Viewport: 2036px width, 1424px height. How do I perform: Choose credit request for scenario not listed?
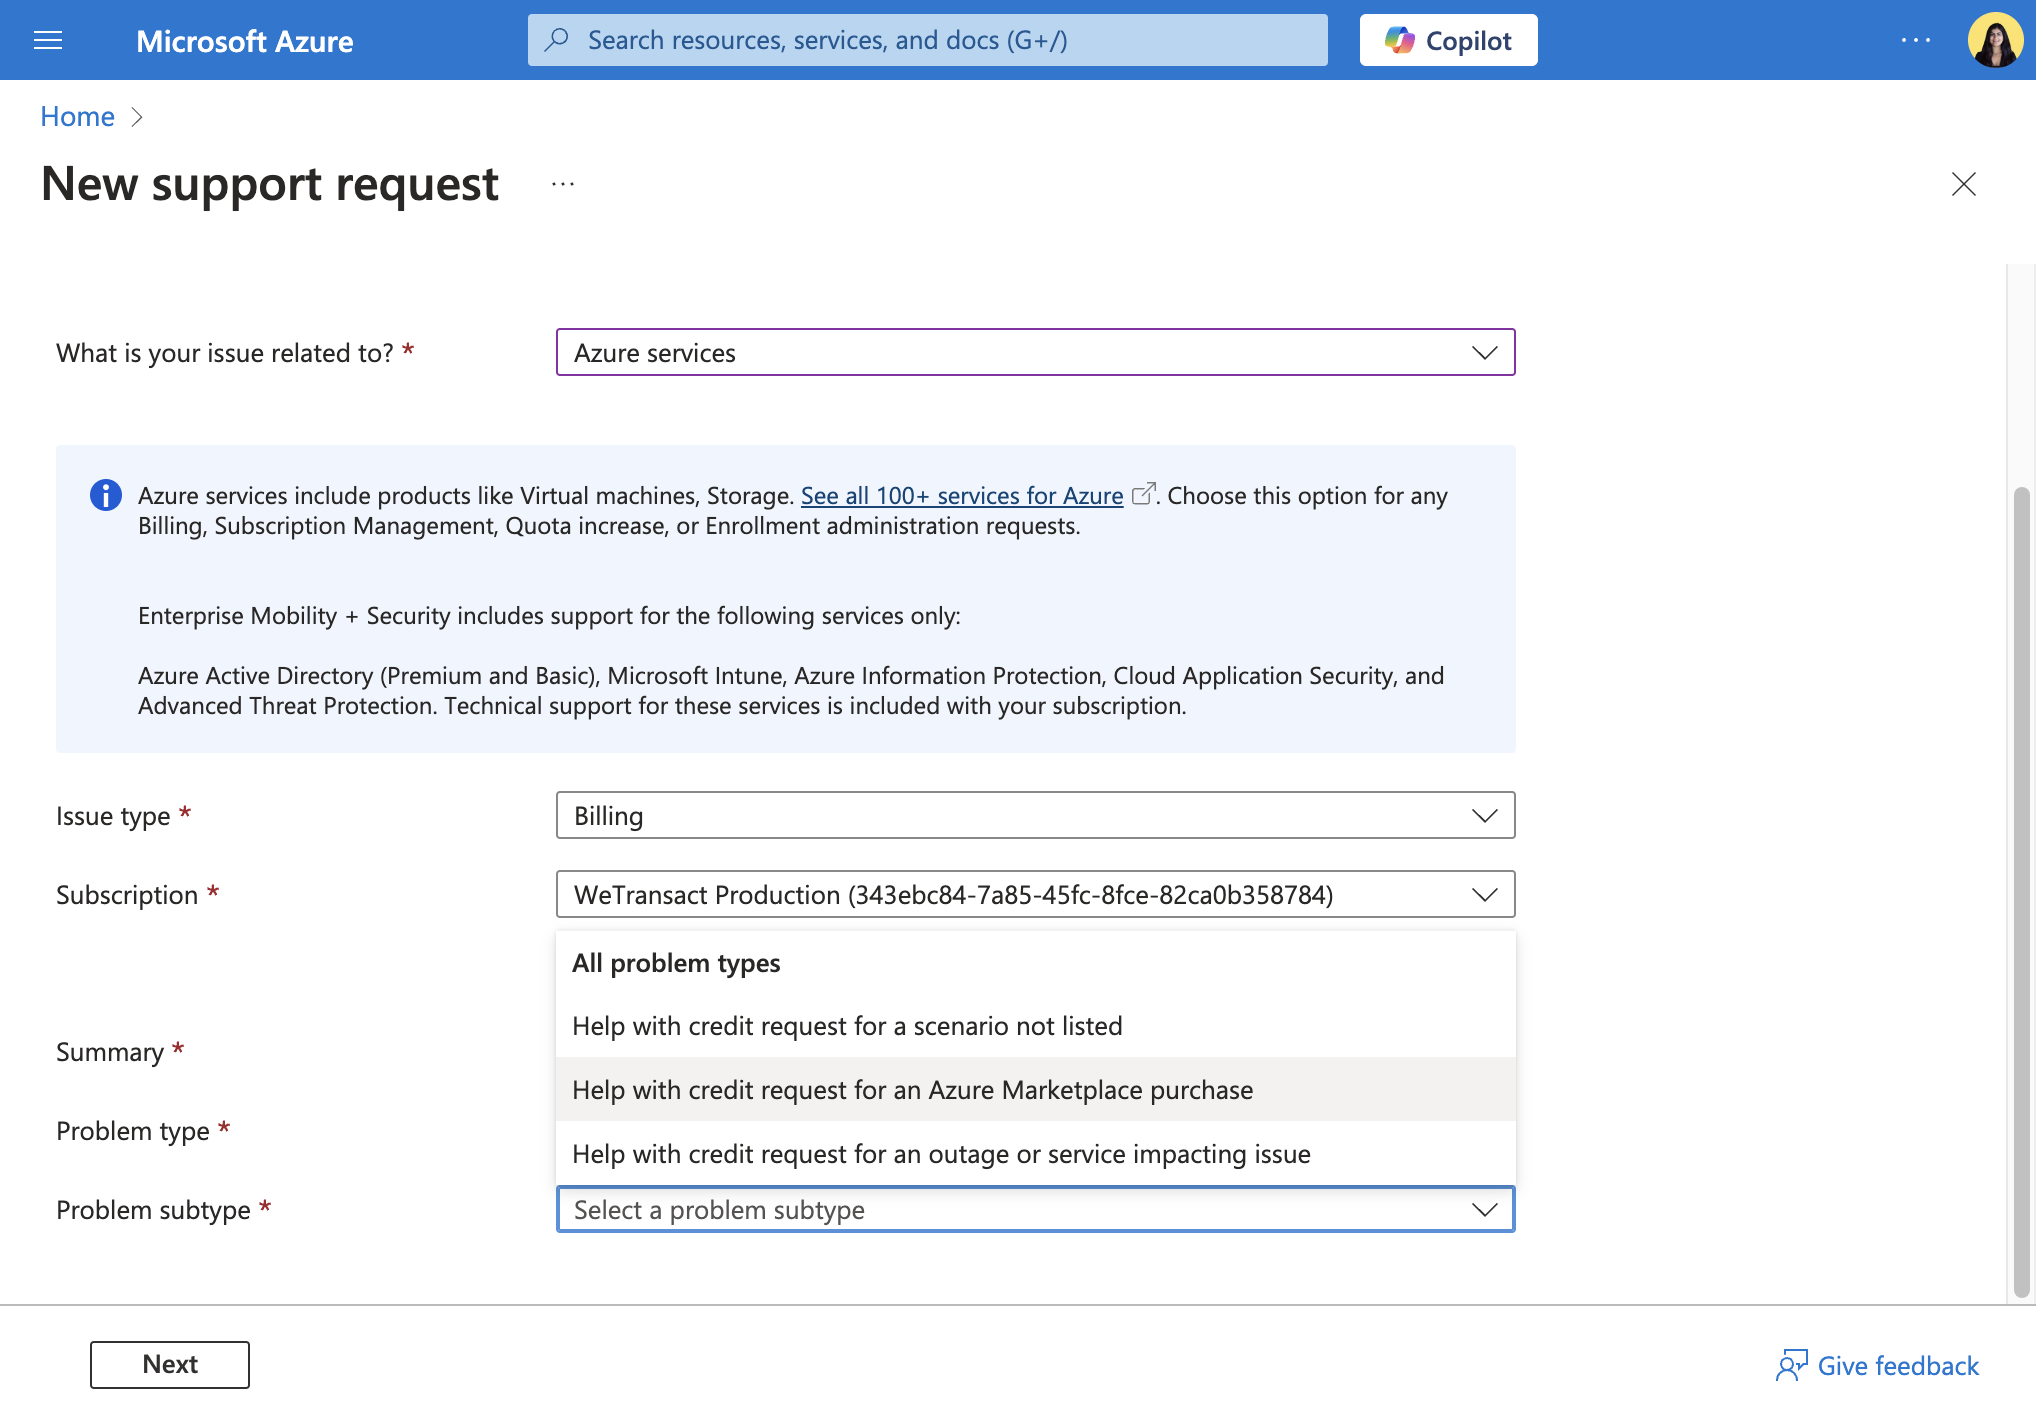coord(1035,1026)
